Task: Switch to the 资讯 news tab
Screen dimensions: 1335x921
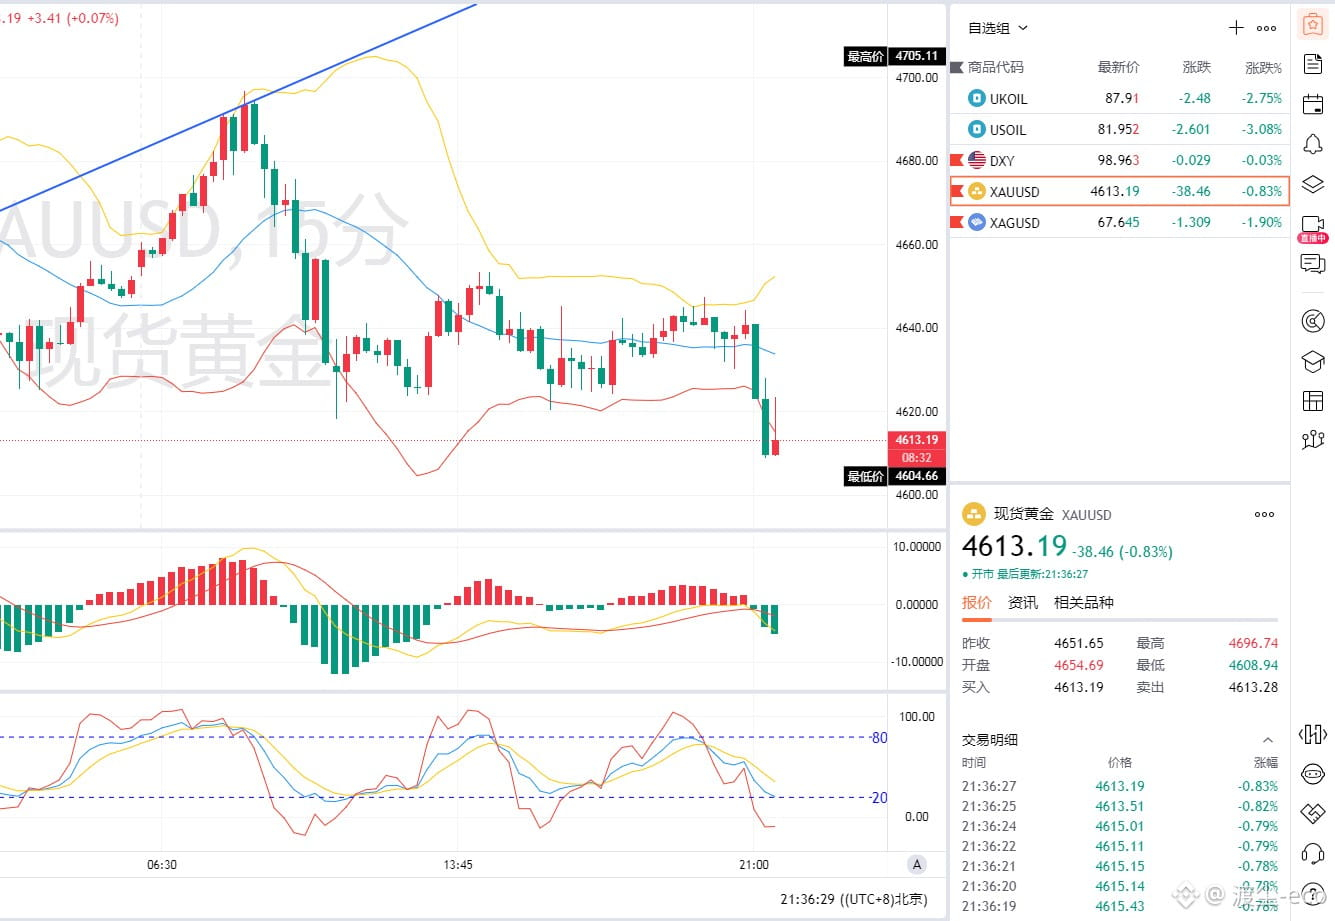Action: (1023, 602)
